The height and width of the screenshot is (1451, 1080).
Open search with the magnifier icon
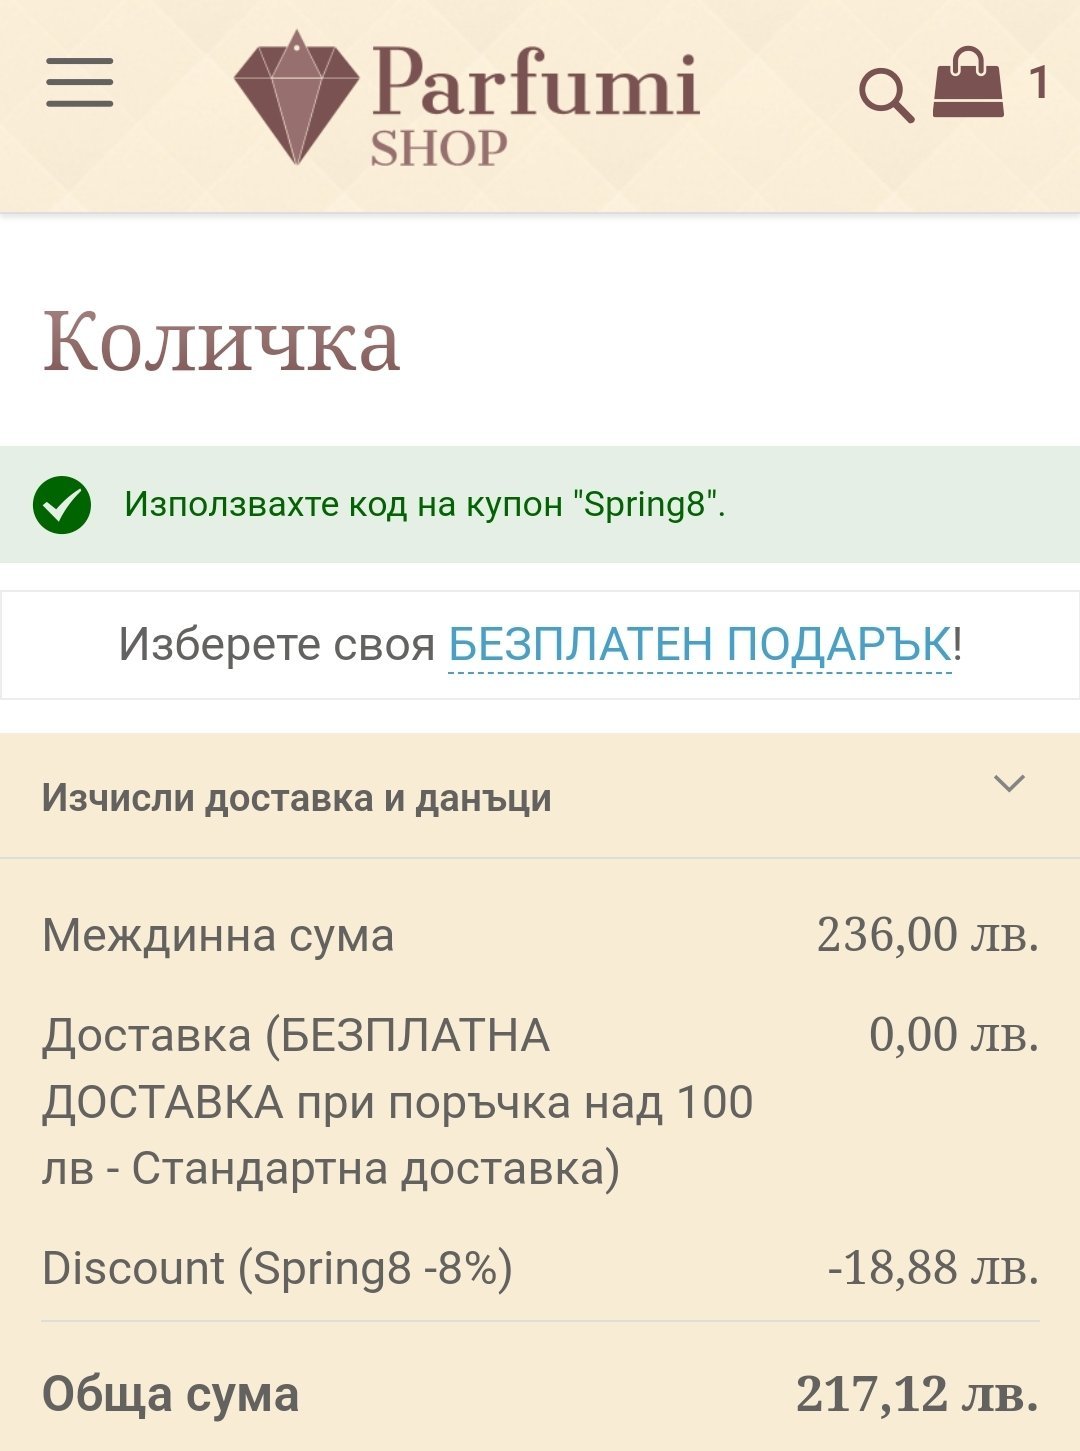[886, 96]
